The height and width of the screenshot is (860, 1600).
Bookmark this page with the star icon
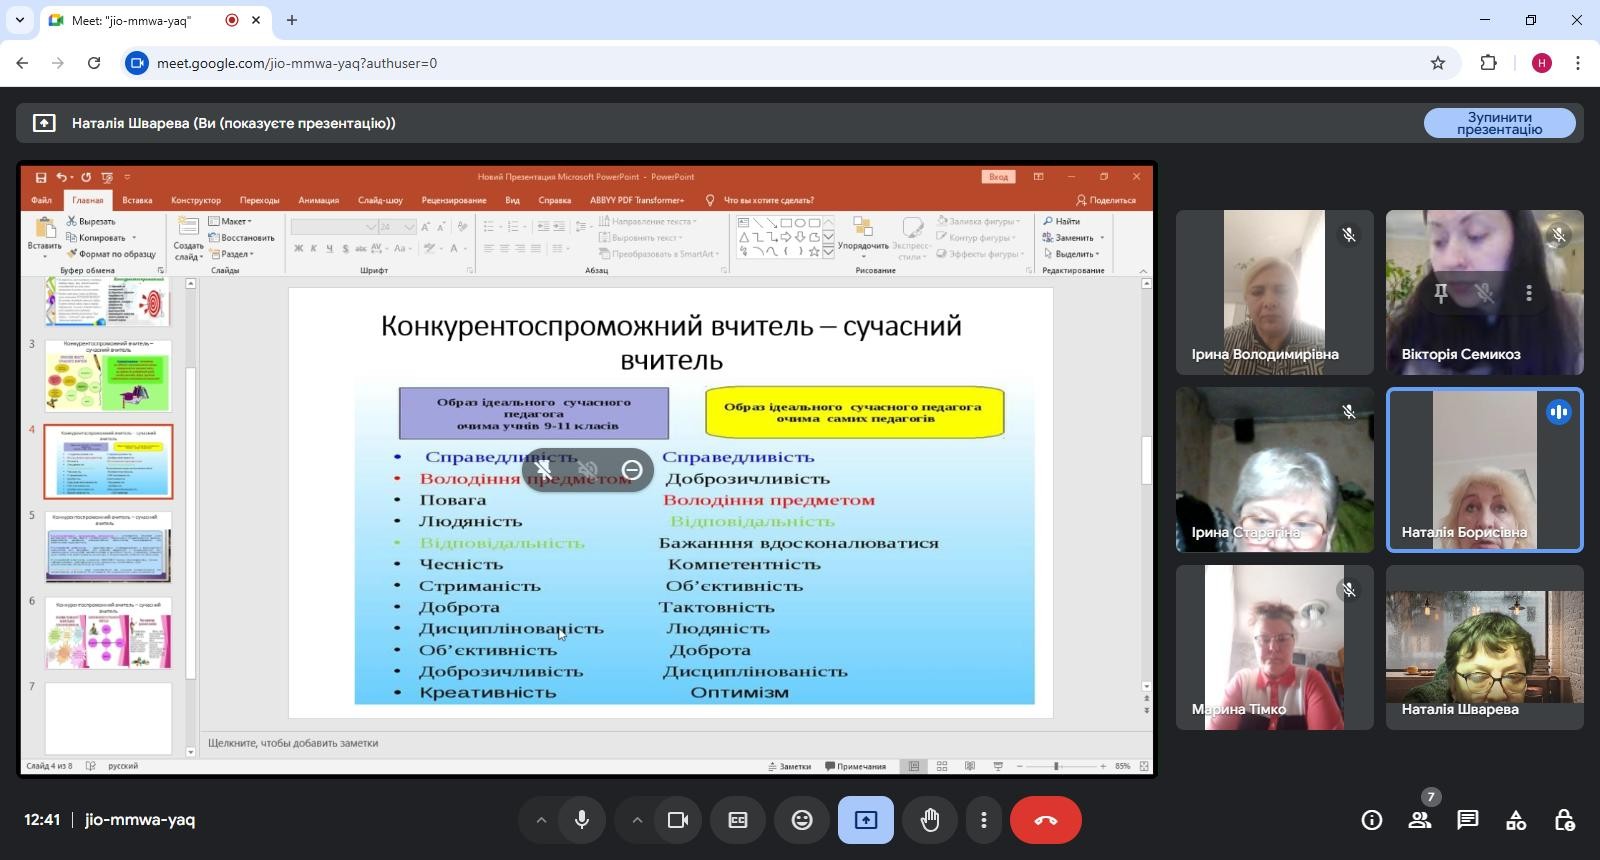(x=1438, y=63)
